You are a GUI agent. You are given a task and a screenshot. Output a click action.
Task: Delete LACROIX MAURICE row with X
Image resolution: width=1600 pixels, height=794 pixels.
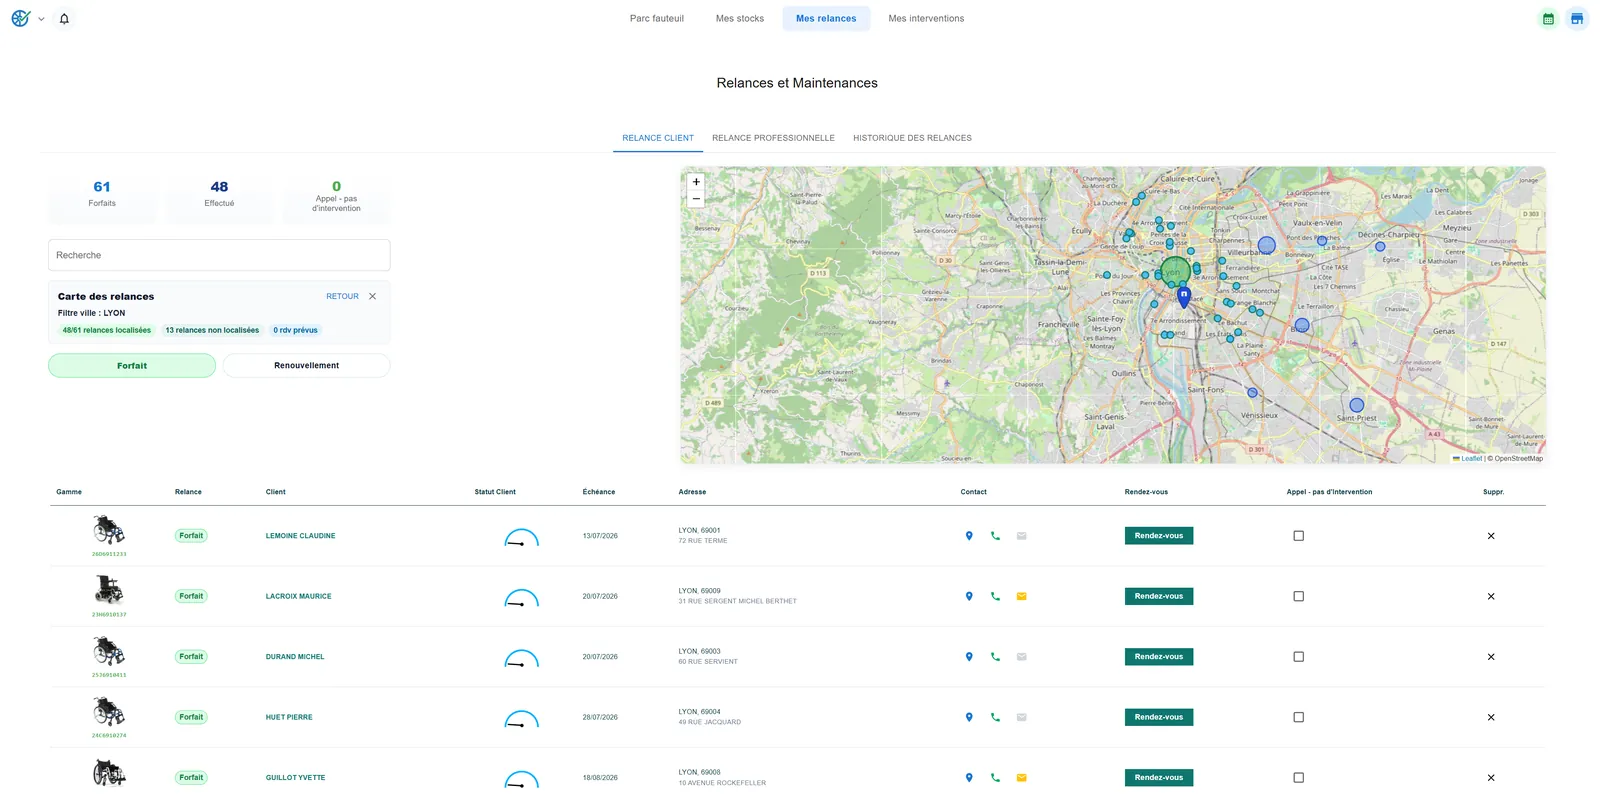1491,597
